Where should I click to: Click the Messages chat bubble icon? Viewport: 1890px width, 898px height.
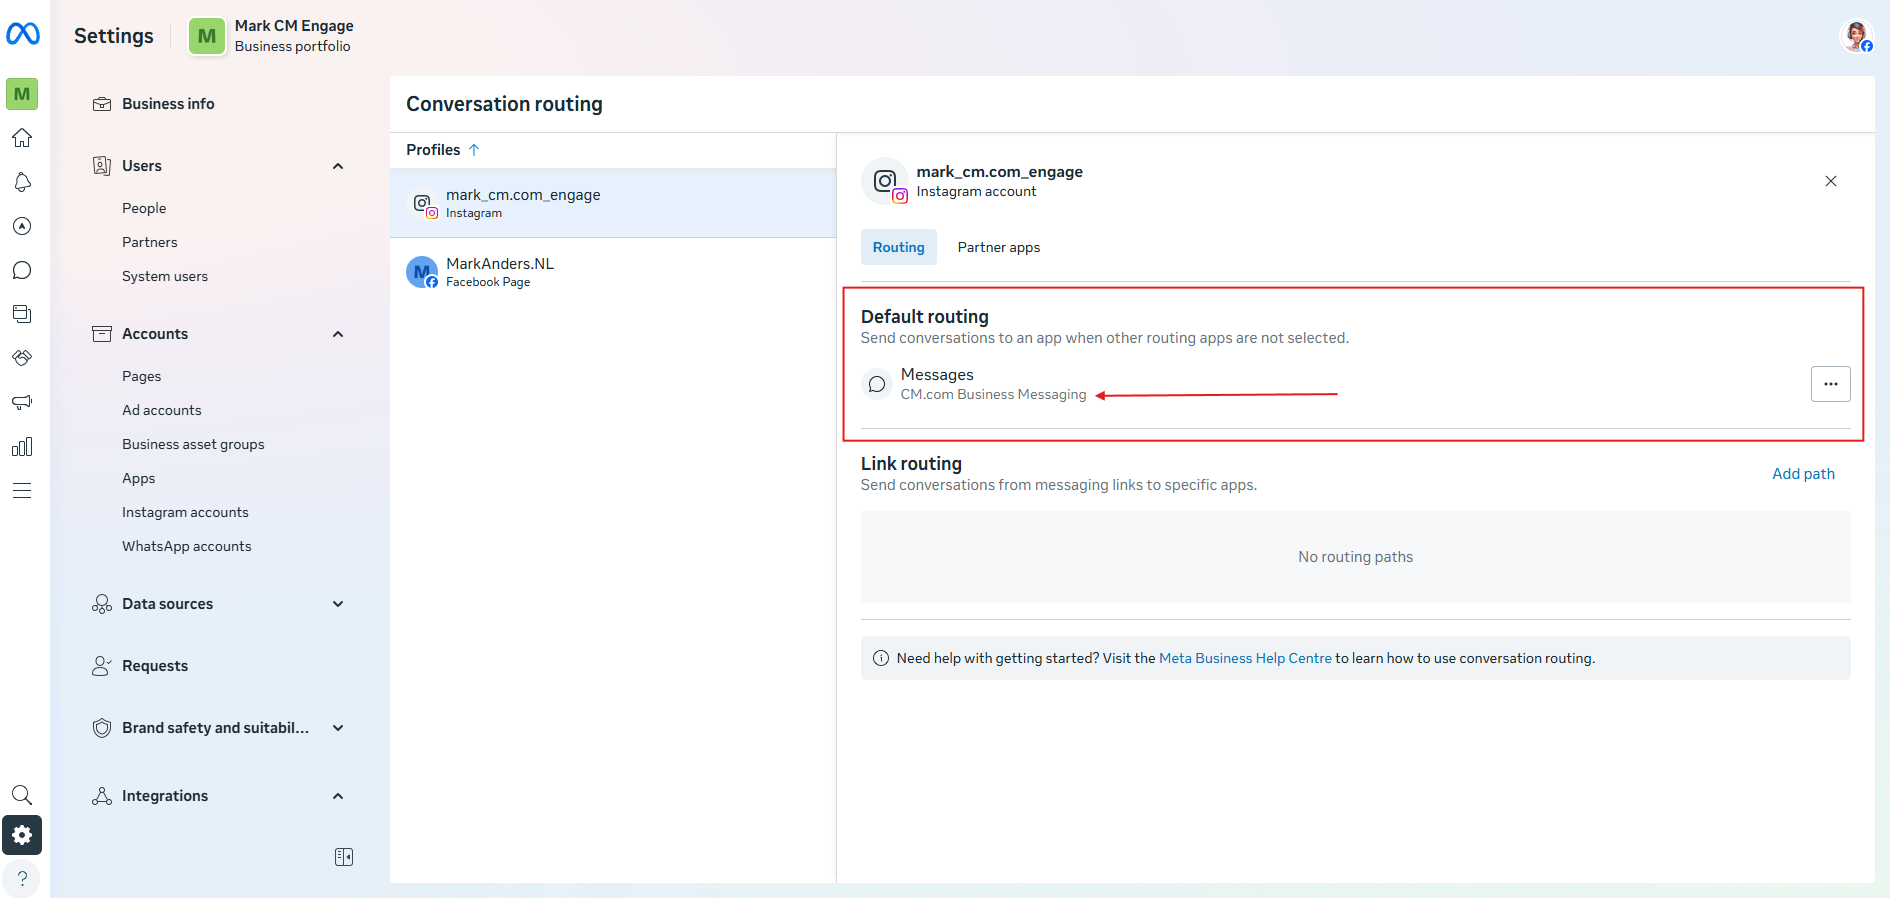[877, 384]
